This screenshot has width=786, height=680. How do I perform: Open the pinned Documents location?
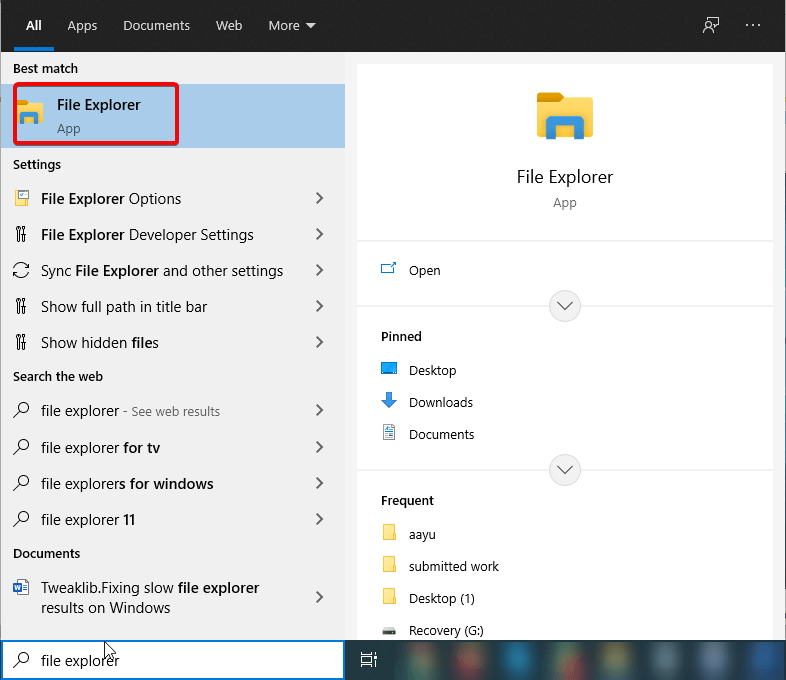tap(441, 434)
